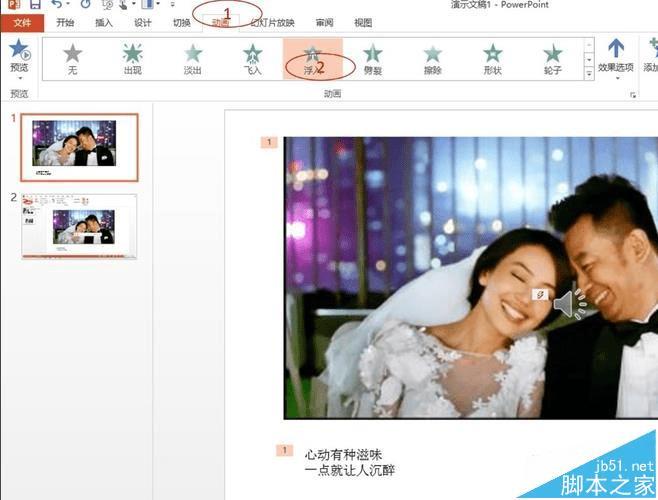
Task: Switch to the 设计 tab
Action: [x=143, y=23]
